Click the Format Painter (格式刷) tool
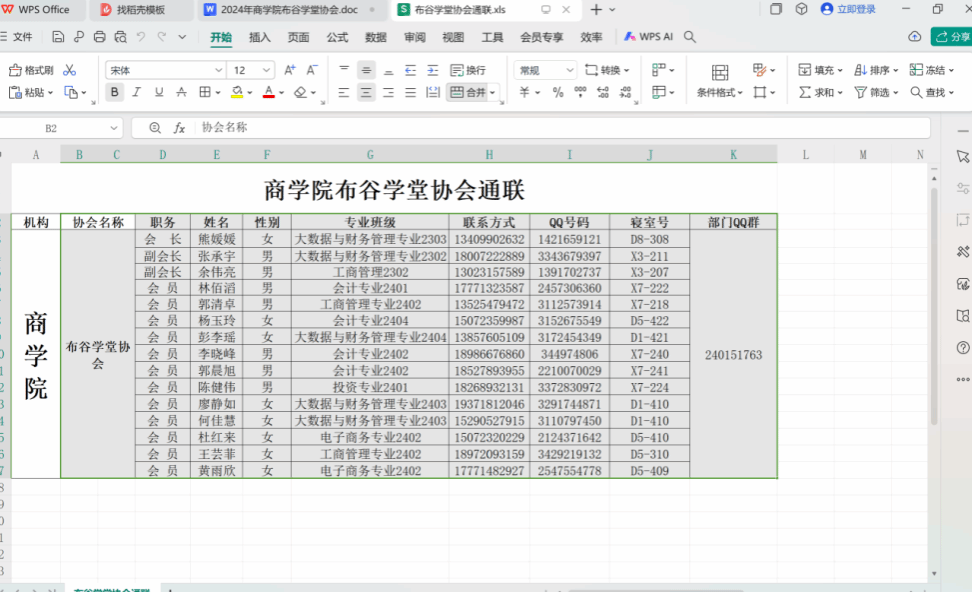This screenshot has height=593, width=972. (30, 70)
